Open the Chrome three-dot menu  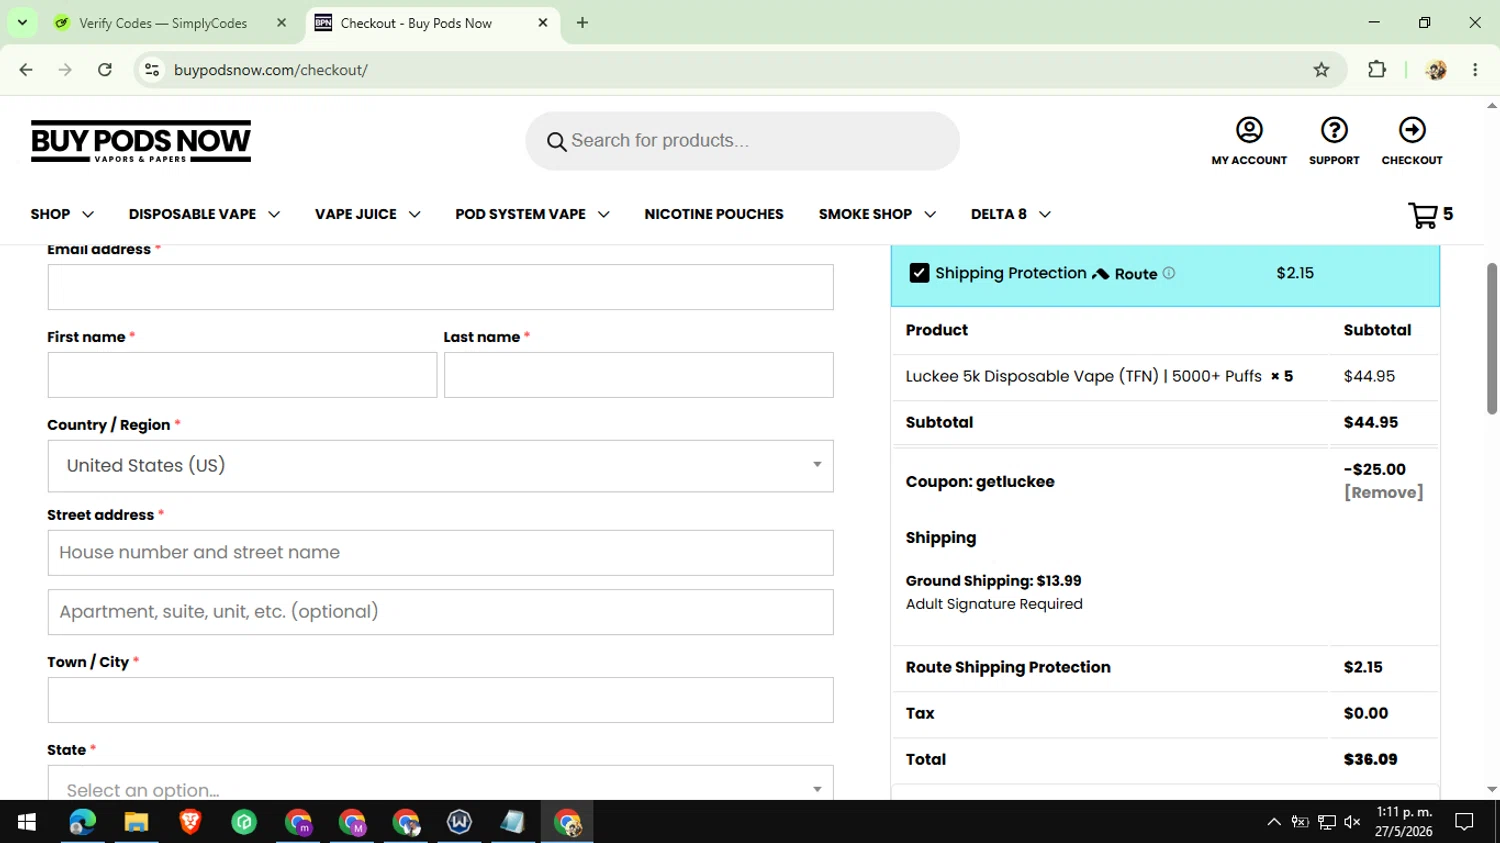pos(1475,70)
